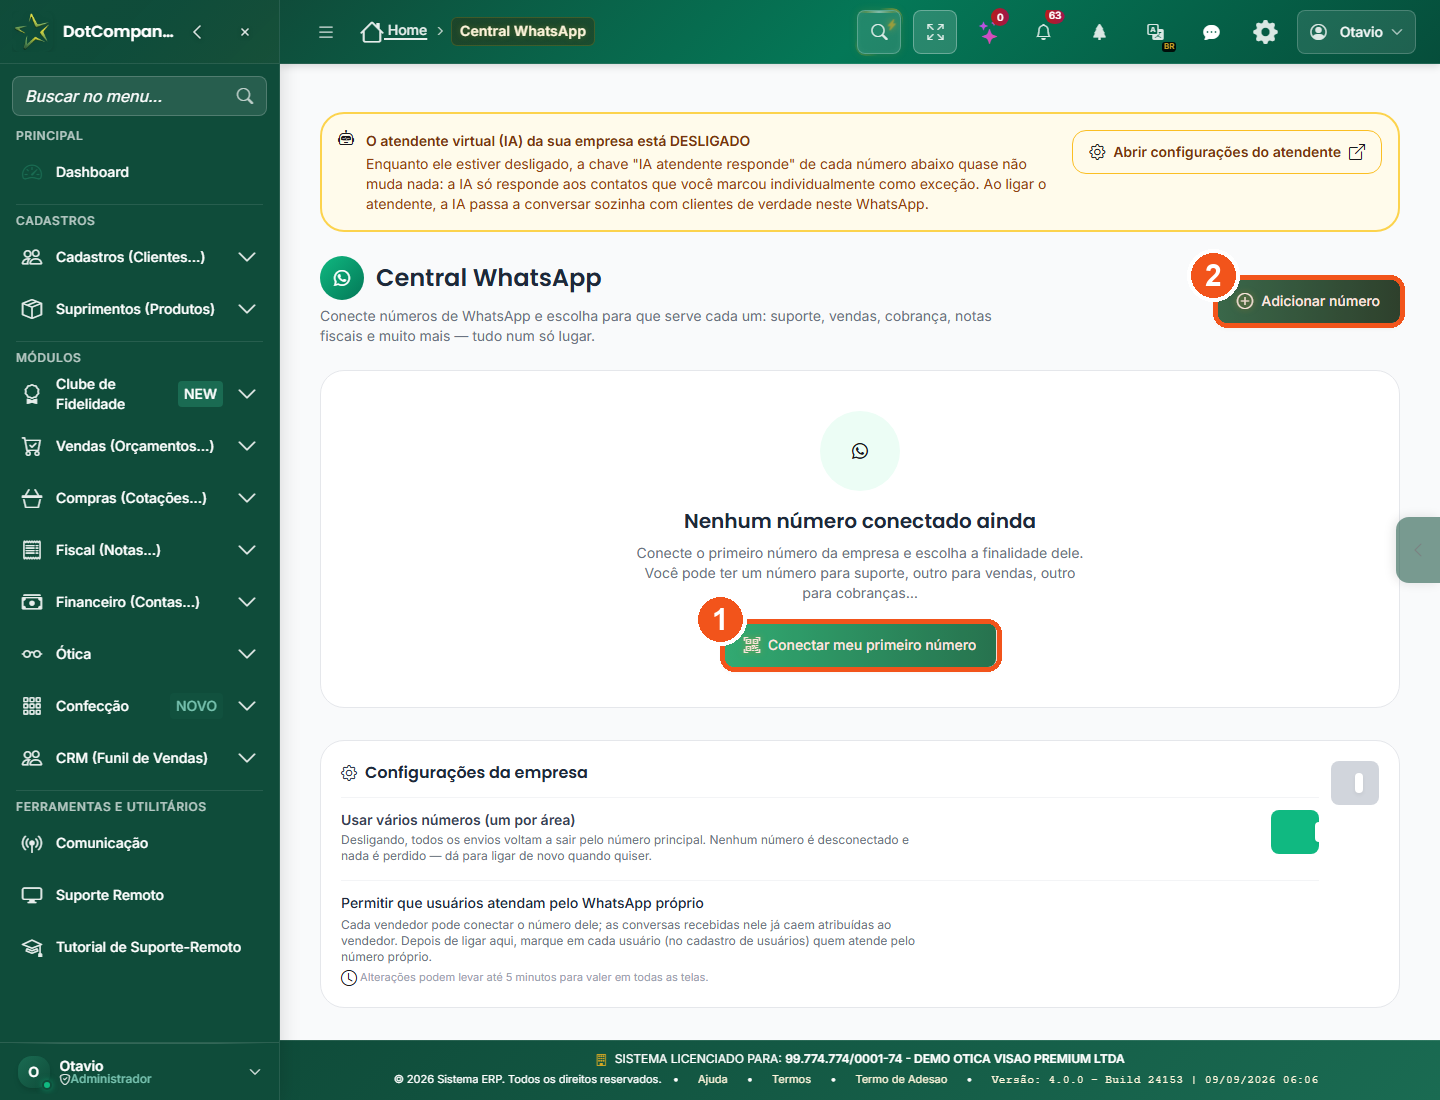Viewport: 1440px width, 1100px height.
Task: Open quick search with the magnifier button
Action: coord(879,32)
